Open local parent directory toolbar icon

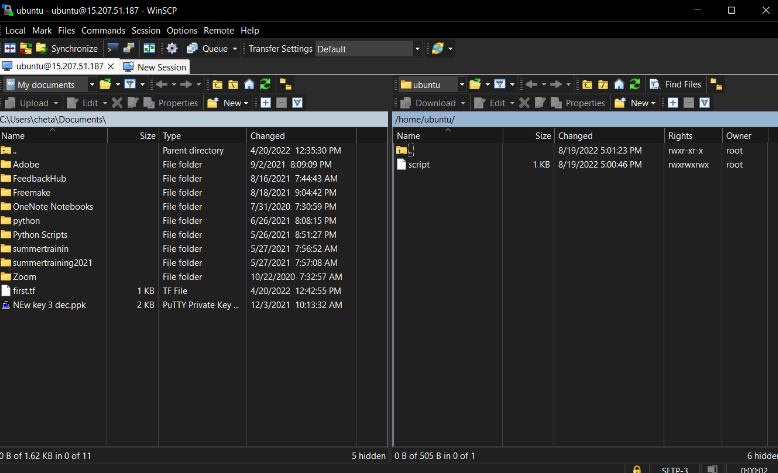pyautogui.click(x=217, y=84)
